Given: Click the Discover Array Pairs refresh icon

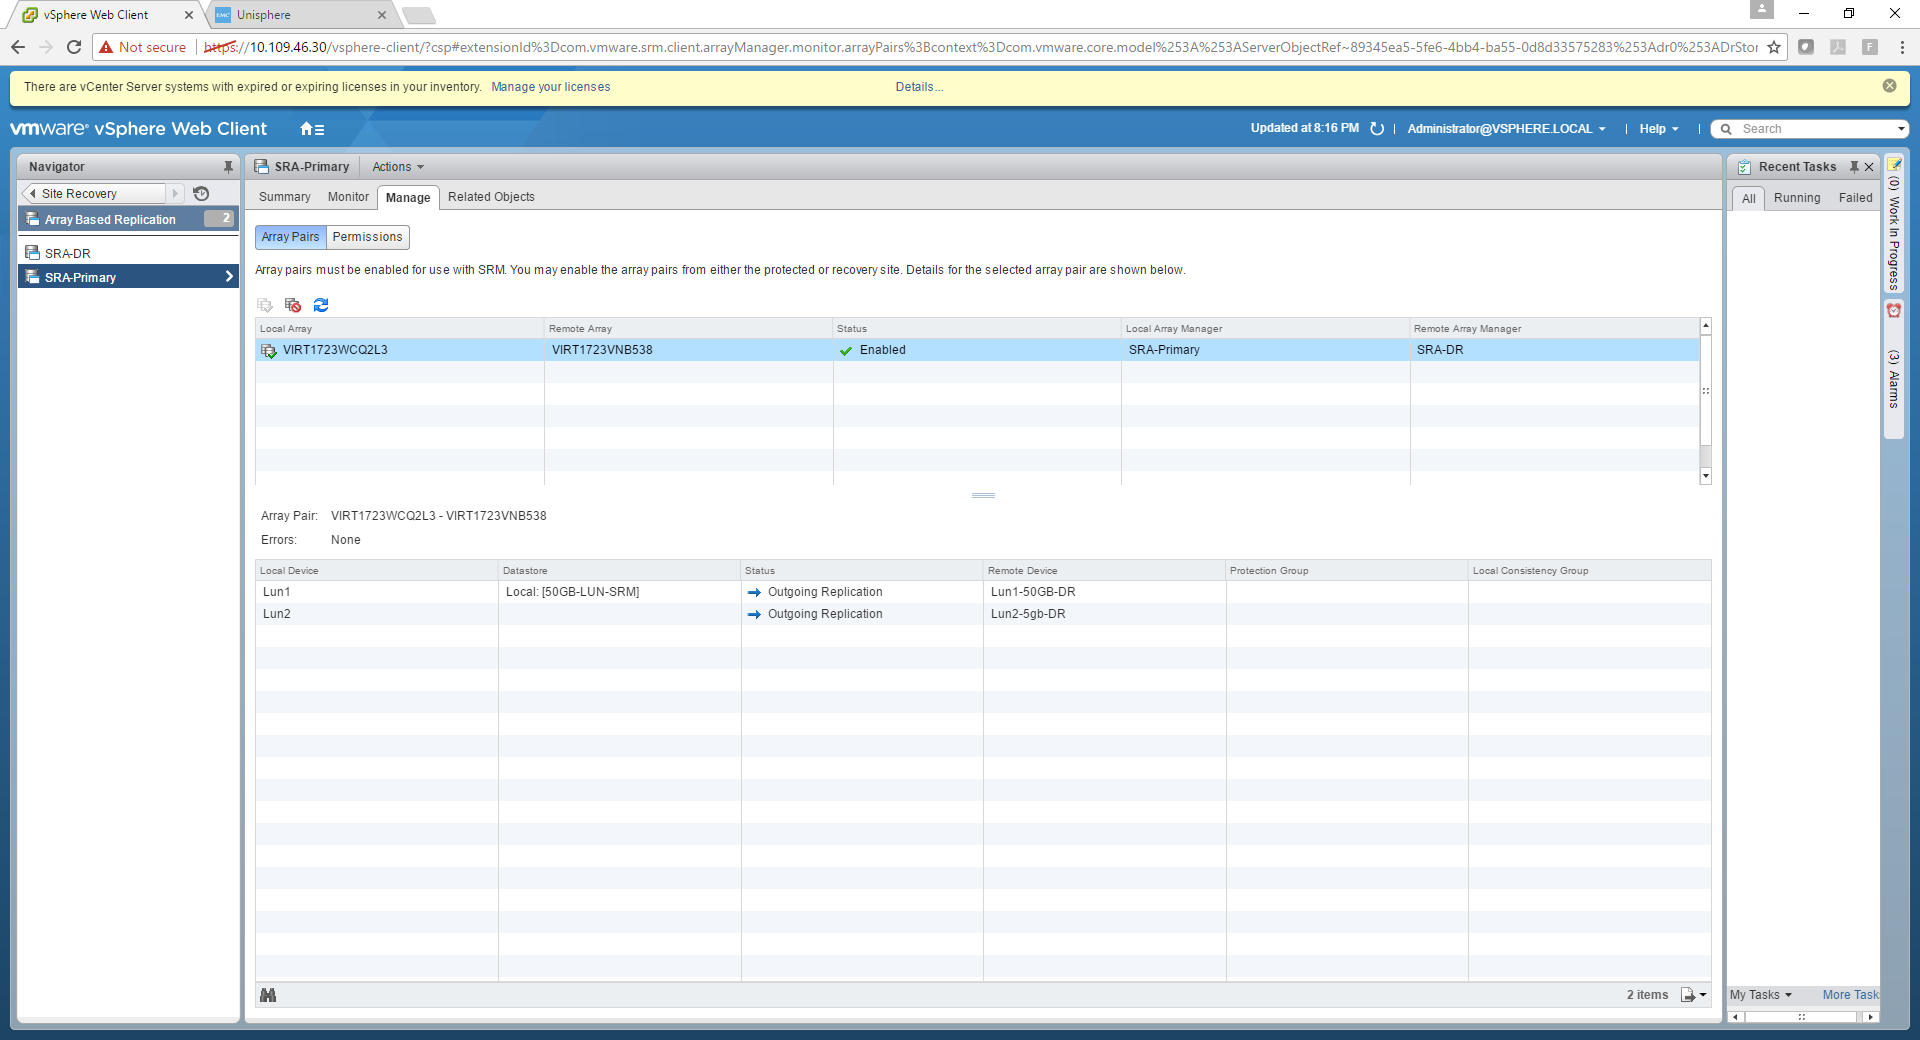Looking at the screenshot, I should click(x=321, y=305).
